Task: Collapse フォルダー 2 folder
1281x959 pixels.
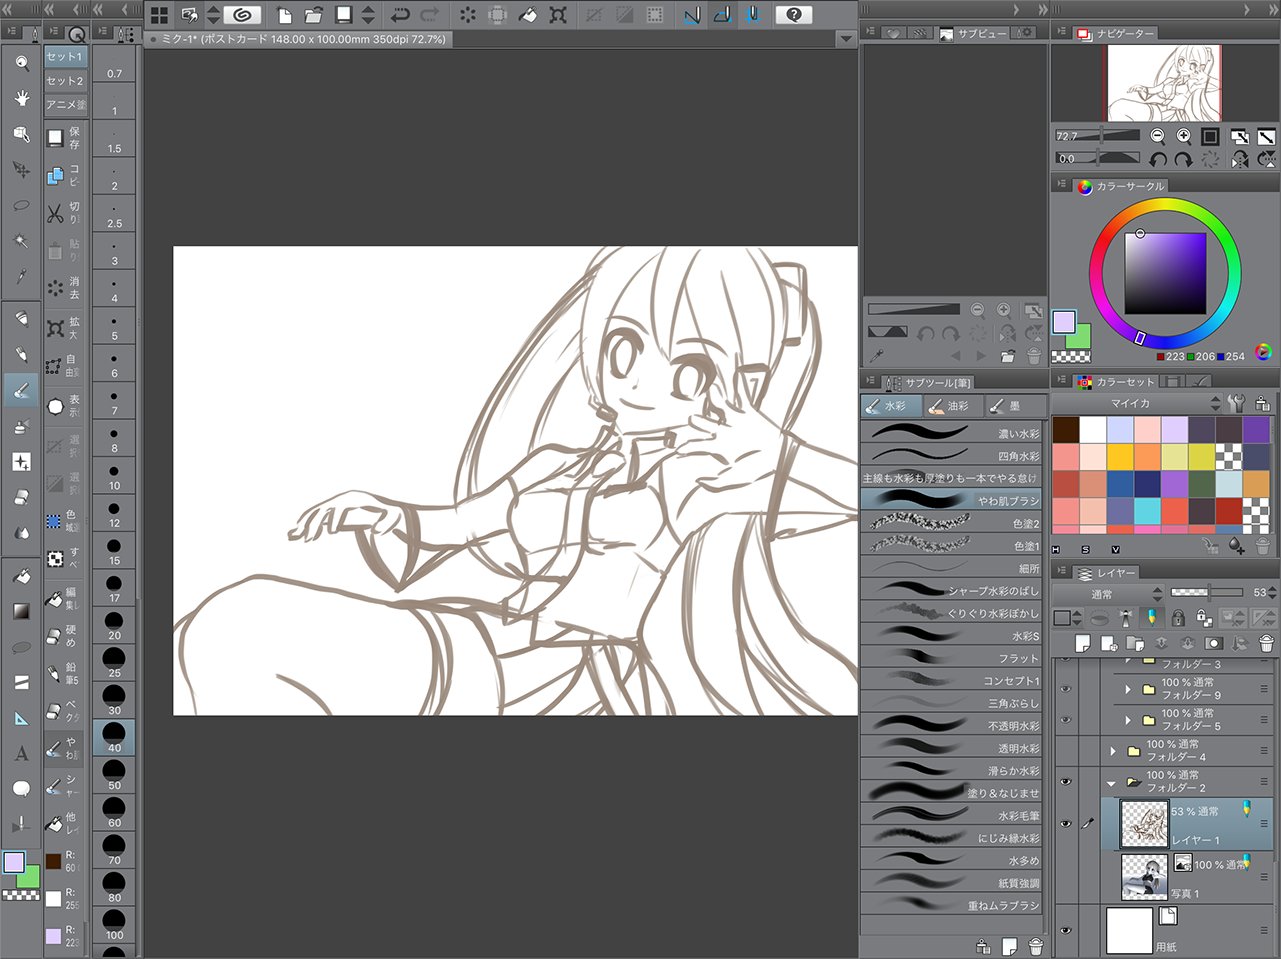Action: pyautogui.click(x=1112, y=782)
